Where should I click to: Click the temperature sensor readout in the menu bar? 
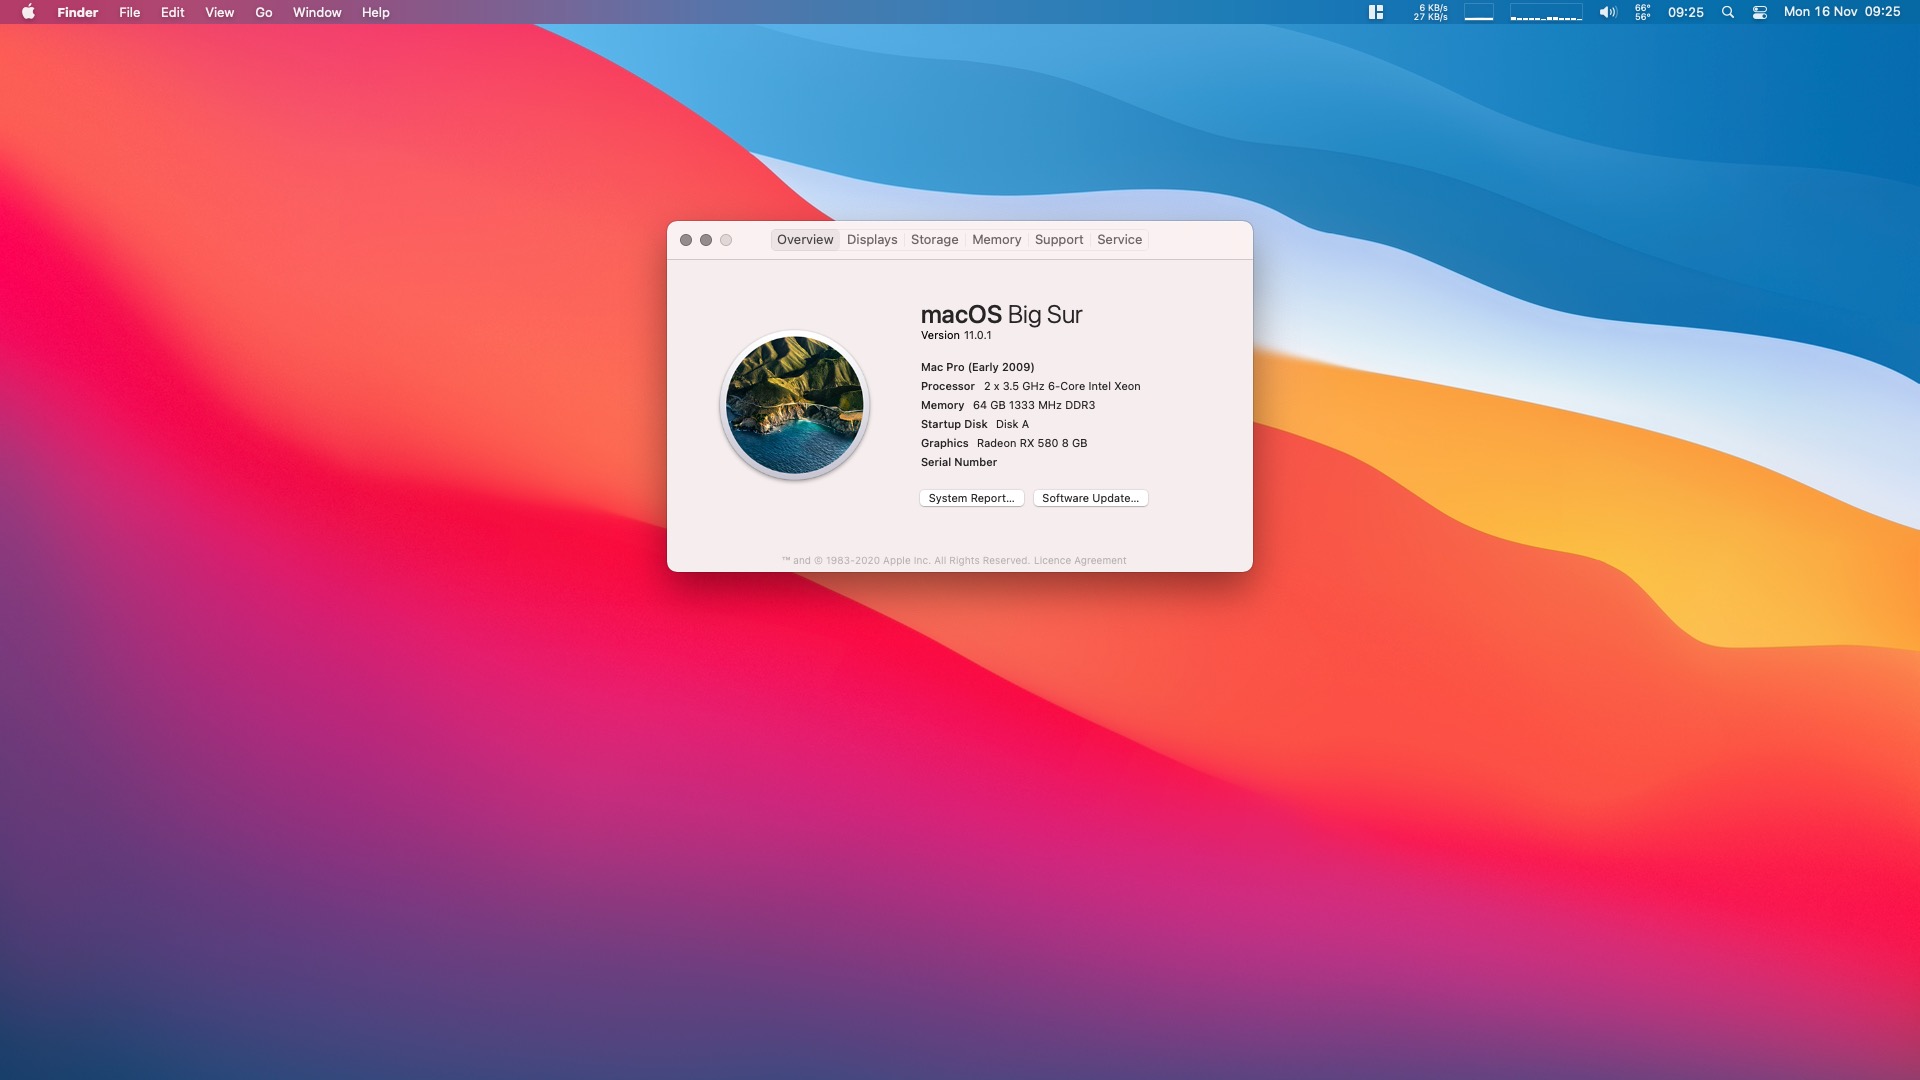[1642, 12]
